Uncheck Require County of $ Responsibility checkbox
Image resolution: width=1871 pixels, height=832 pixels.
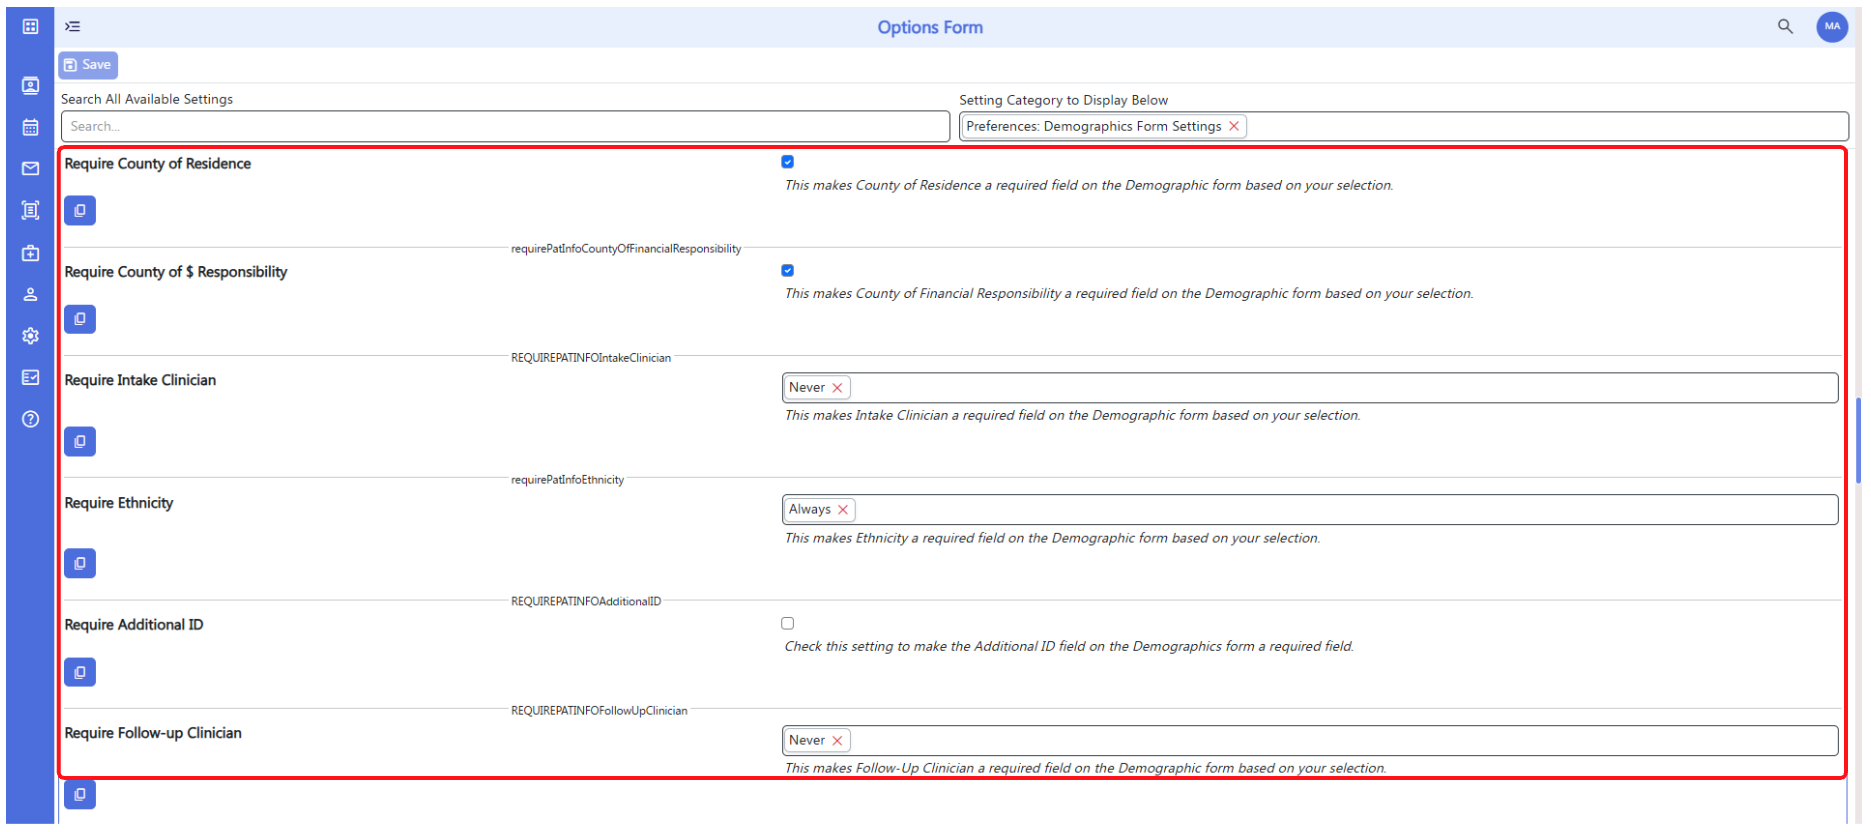point(788,270)
